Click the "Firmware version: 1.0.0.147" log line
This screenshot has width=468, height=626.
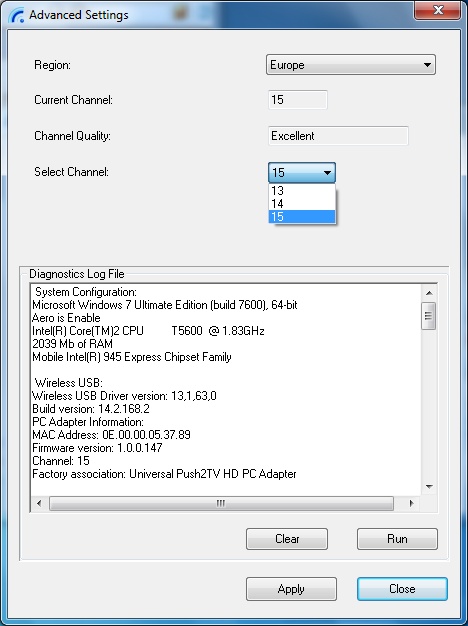(x=97, y=448)
